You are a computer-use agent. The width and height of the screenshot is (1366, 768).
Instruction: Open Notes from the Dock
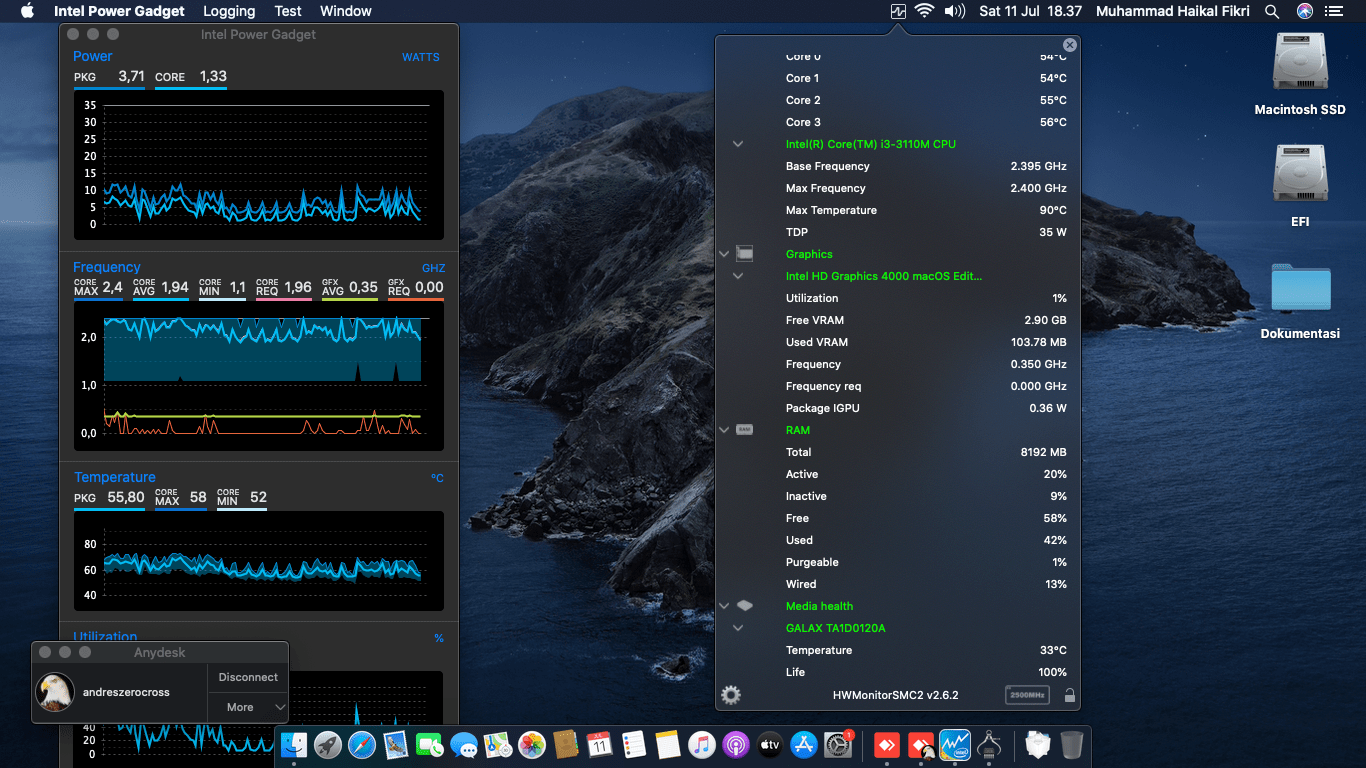click(x=668, y=744)
